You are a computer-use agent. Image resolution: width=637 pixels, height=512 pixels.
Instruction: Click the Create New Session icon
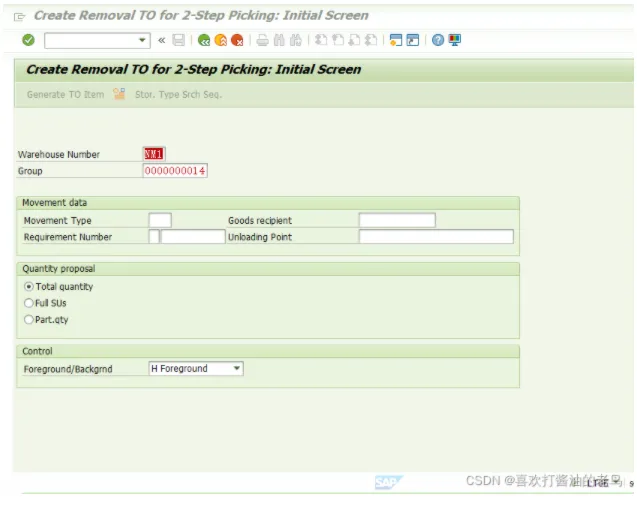396,40
